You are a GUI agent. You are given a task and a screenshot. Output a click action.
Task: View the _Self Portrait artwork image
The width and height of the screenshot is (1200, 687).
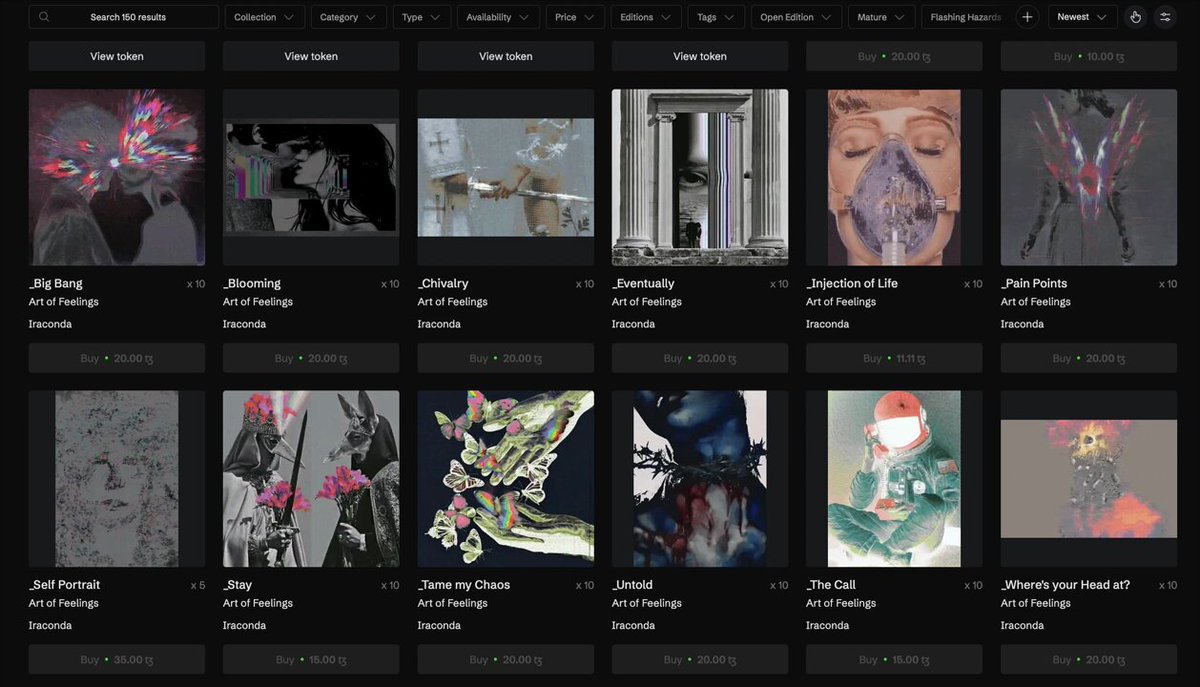pos(117,479)
